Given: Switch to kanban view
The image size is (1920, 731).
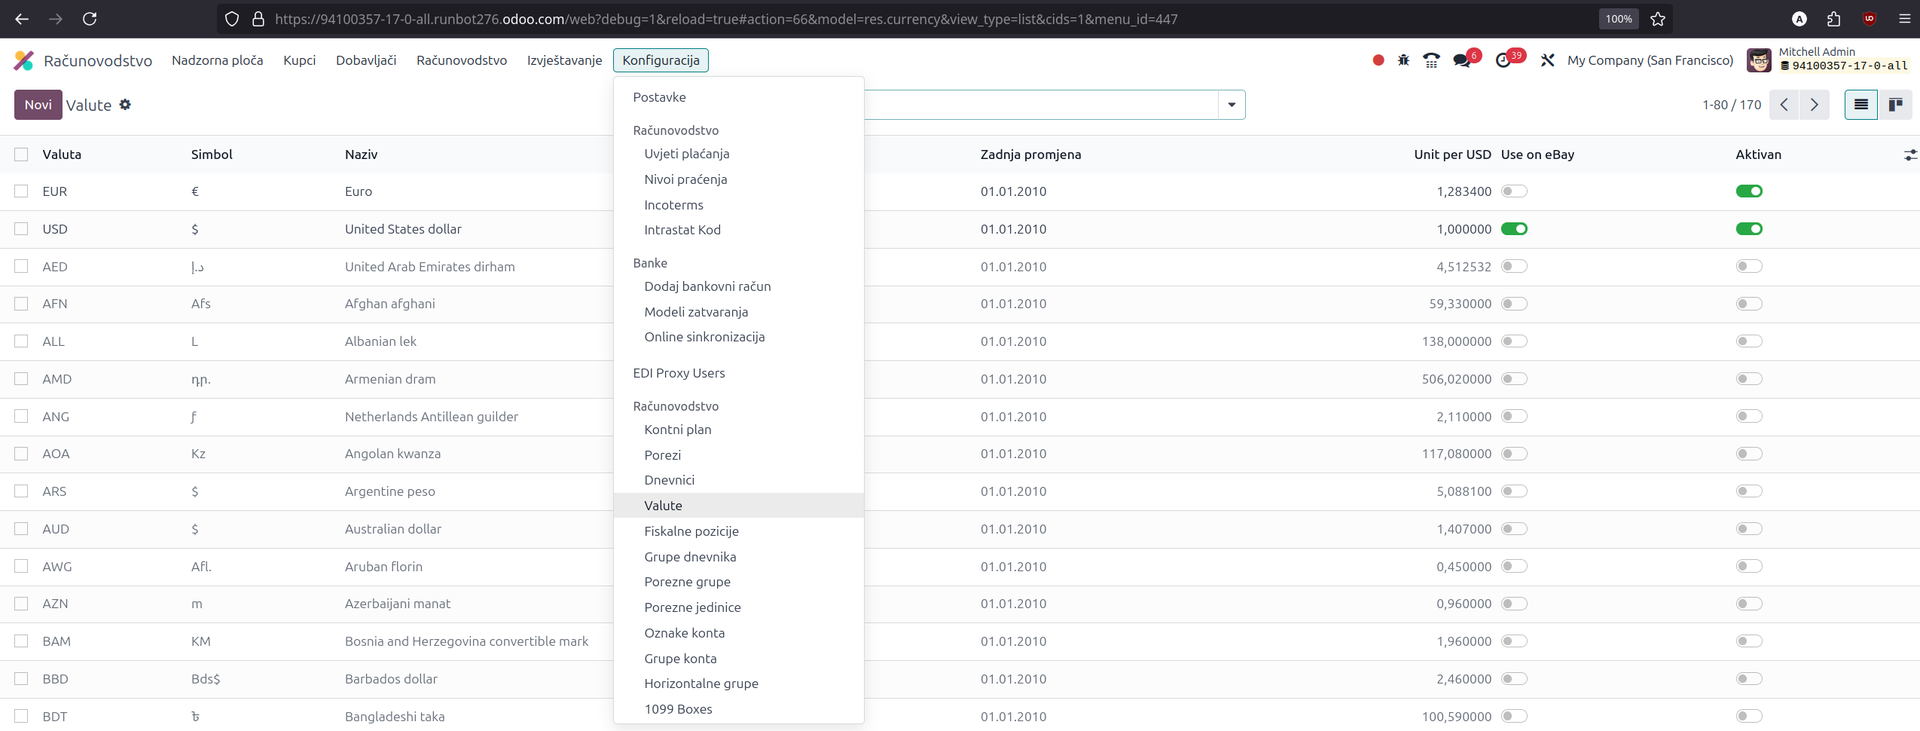Looking at the screenshot, I should (1895, 105).
